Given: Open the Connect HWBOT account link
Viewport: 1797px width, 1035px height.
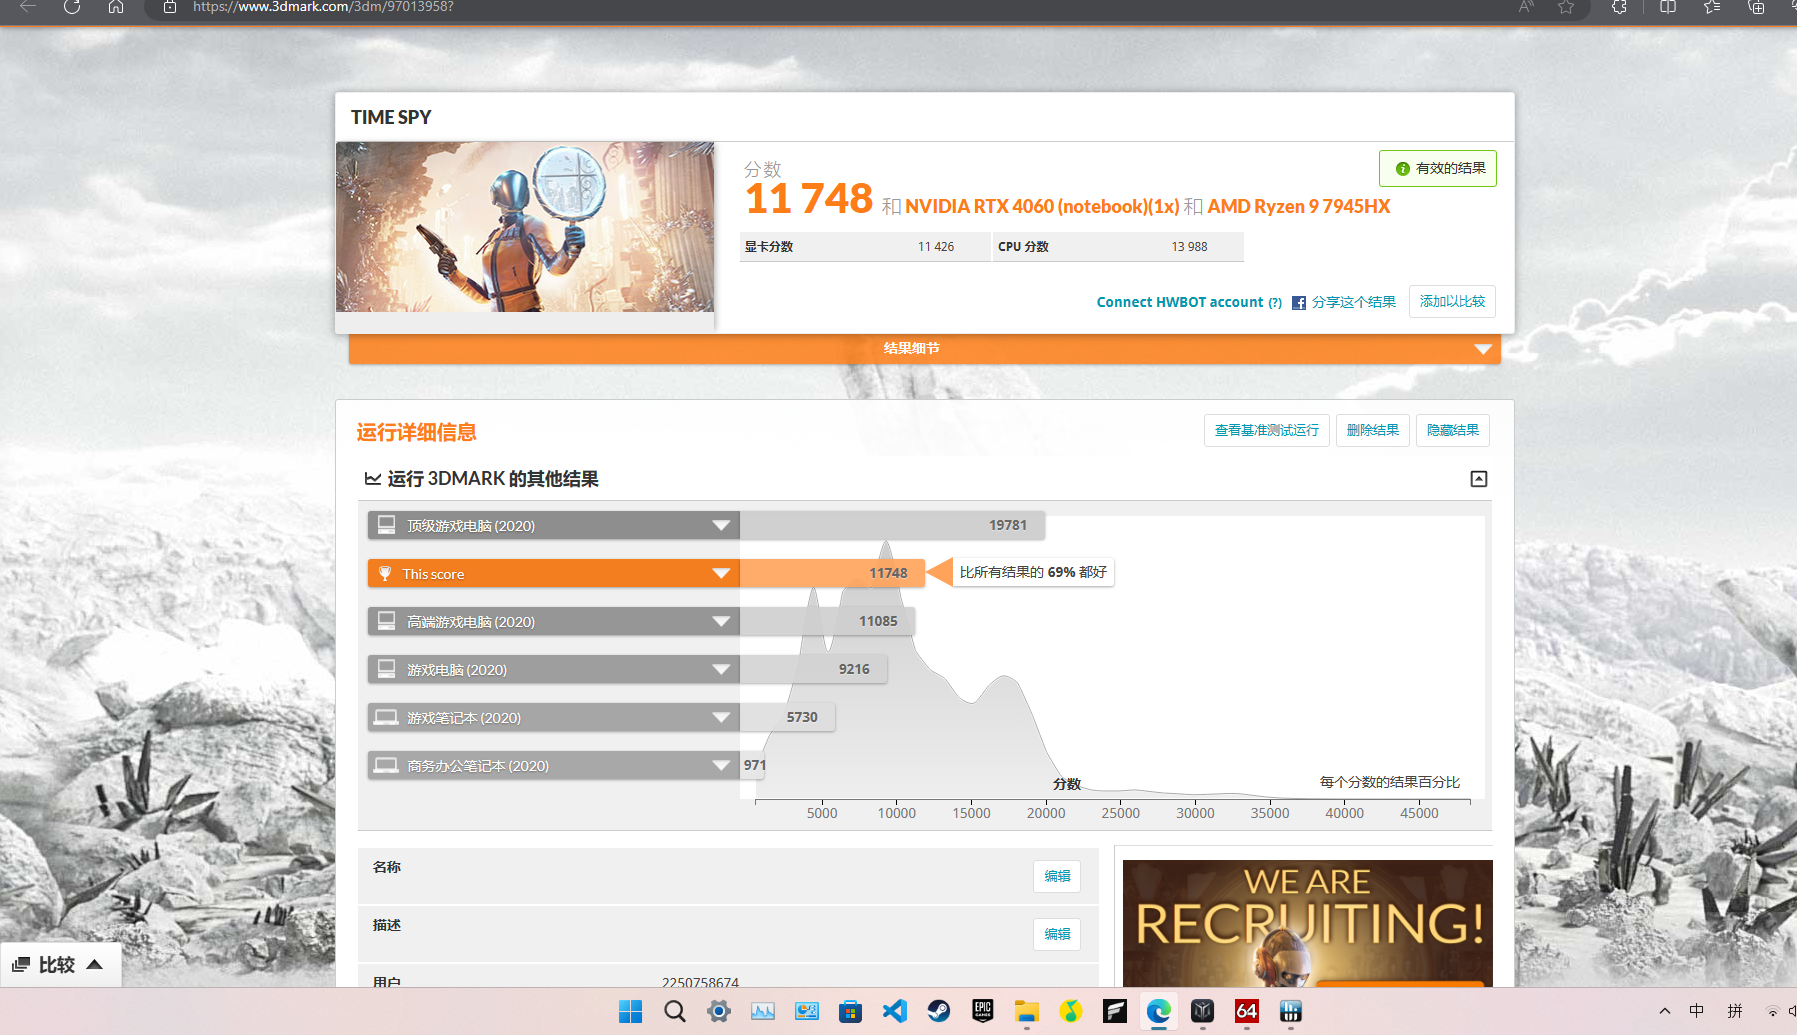Looking at the screenshot, I should point(1180,302).
